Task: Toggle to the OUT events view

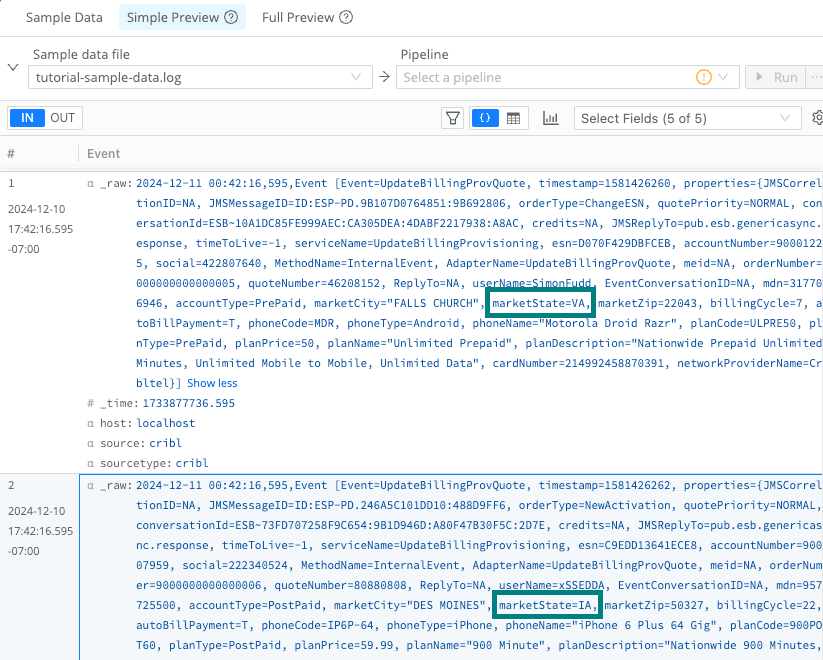Action: [x=63, y=118]
